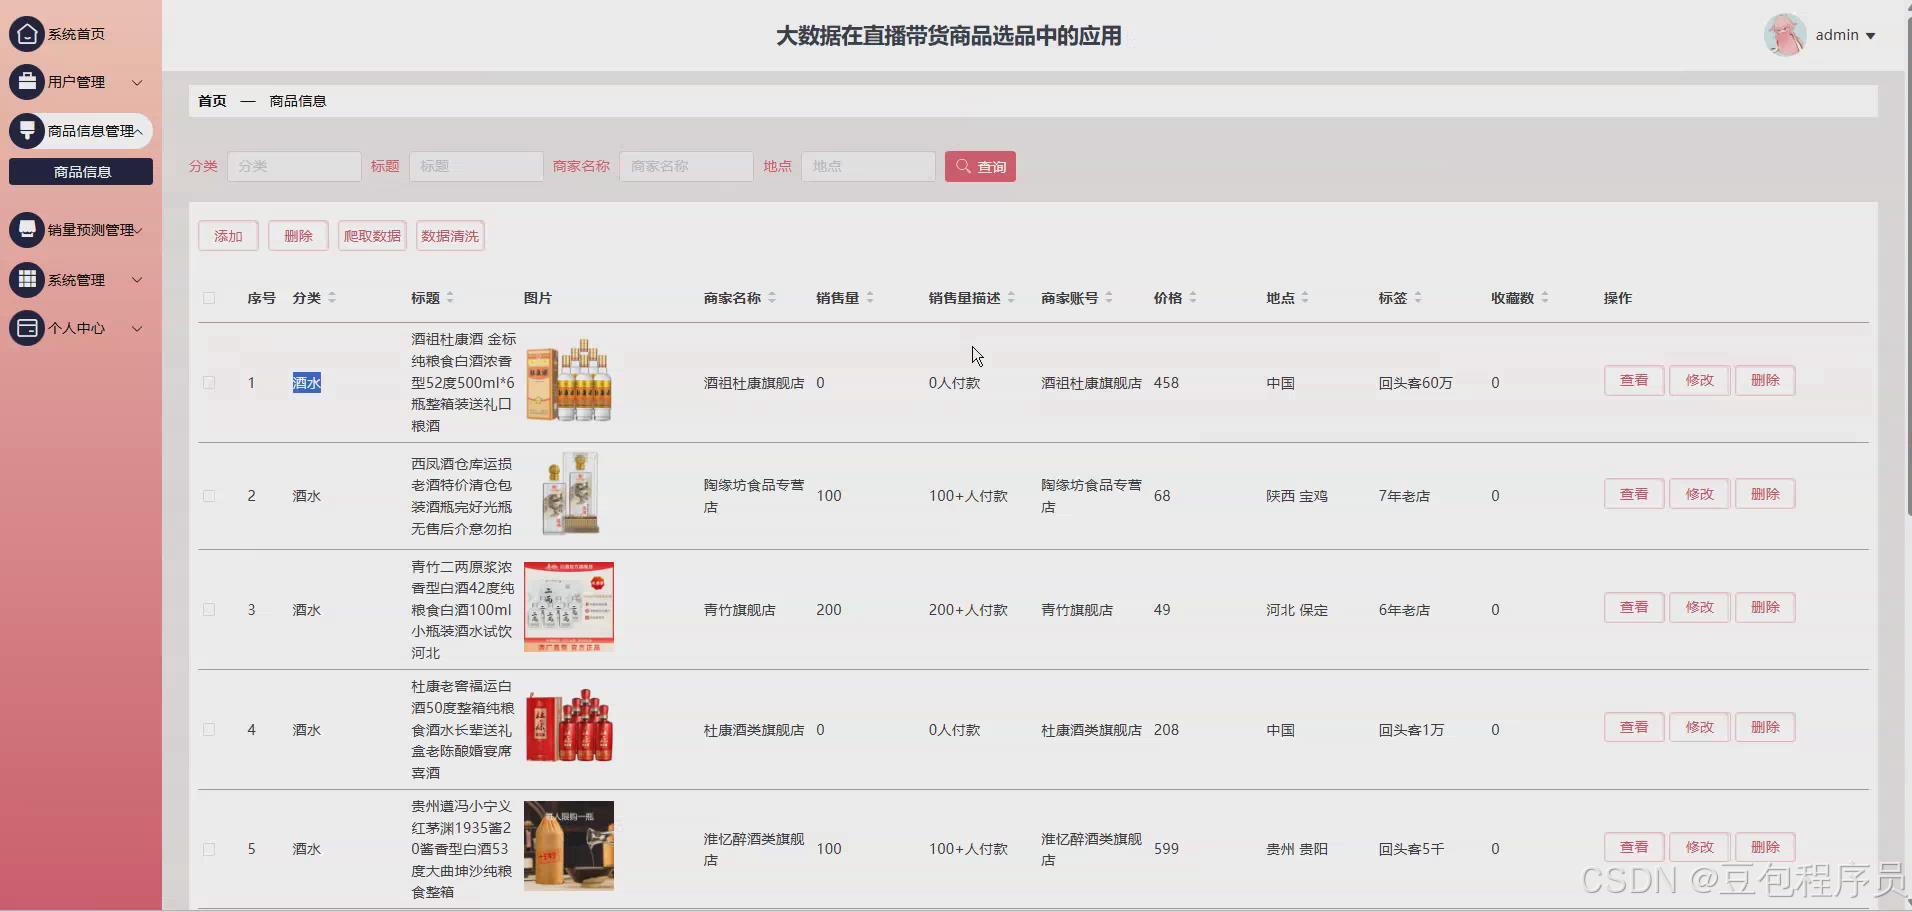The height and width of the screenshot is (912, 1912).
Task: Collapse the 商品信息管理 menu chevron
Action: coord(139,131)
